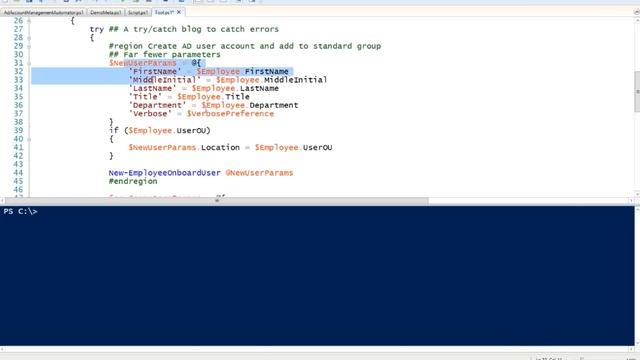This screenshot has width=640, height=360.
Task: Click the '#region Create AD user account' line
Action: [x=244, y=46]
